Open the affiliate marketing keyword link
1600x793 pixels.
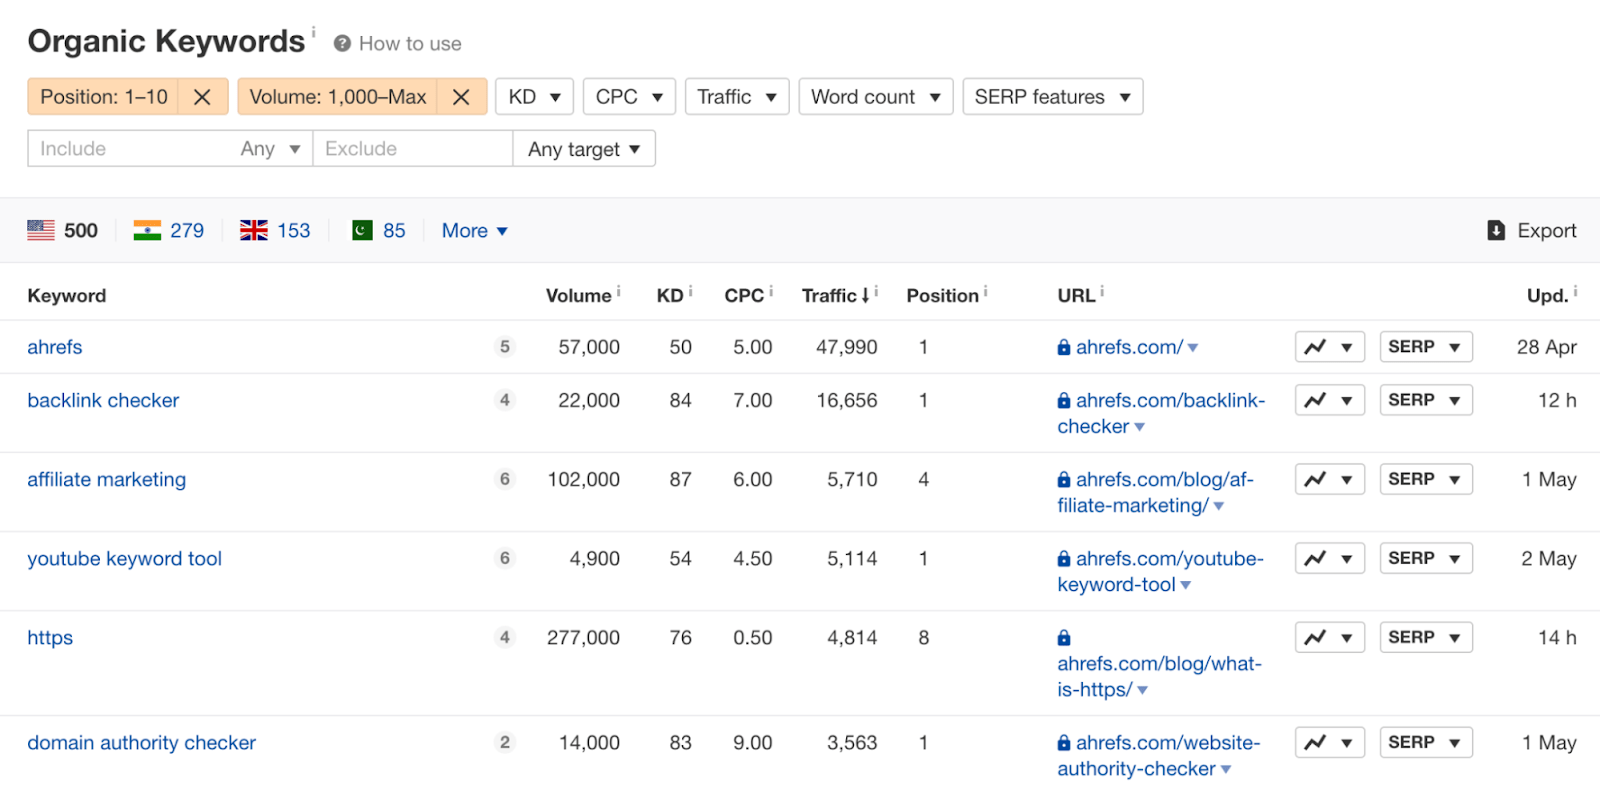tap(106, 479)
